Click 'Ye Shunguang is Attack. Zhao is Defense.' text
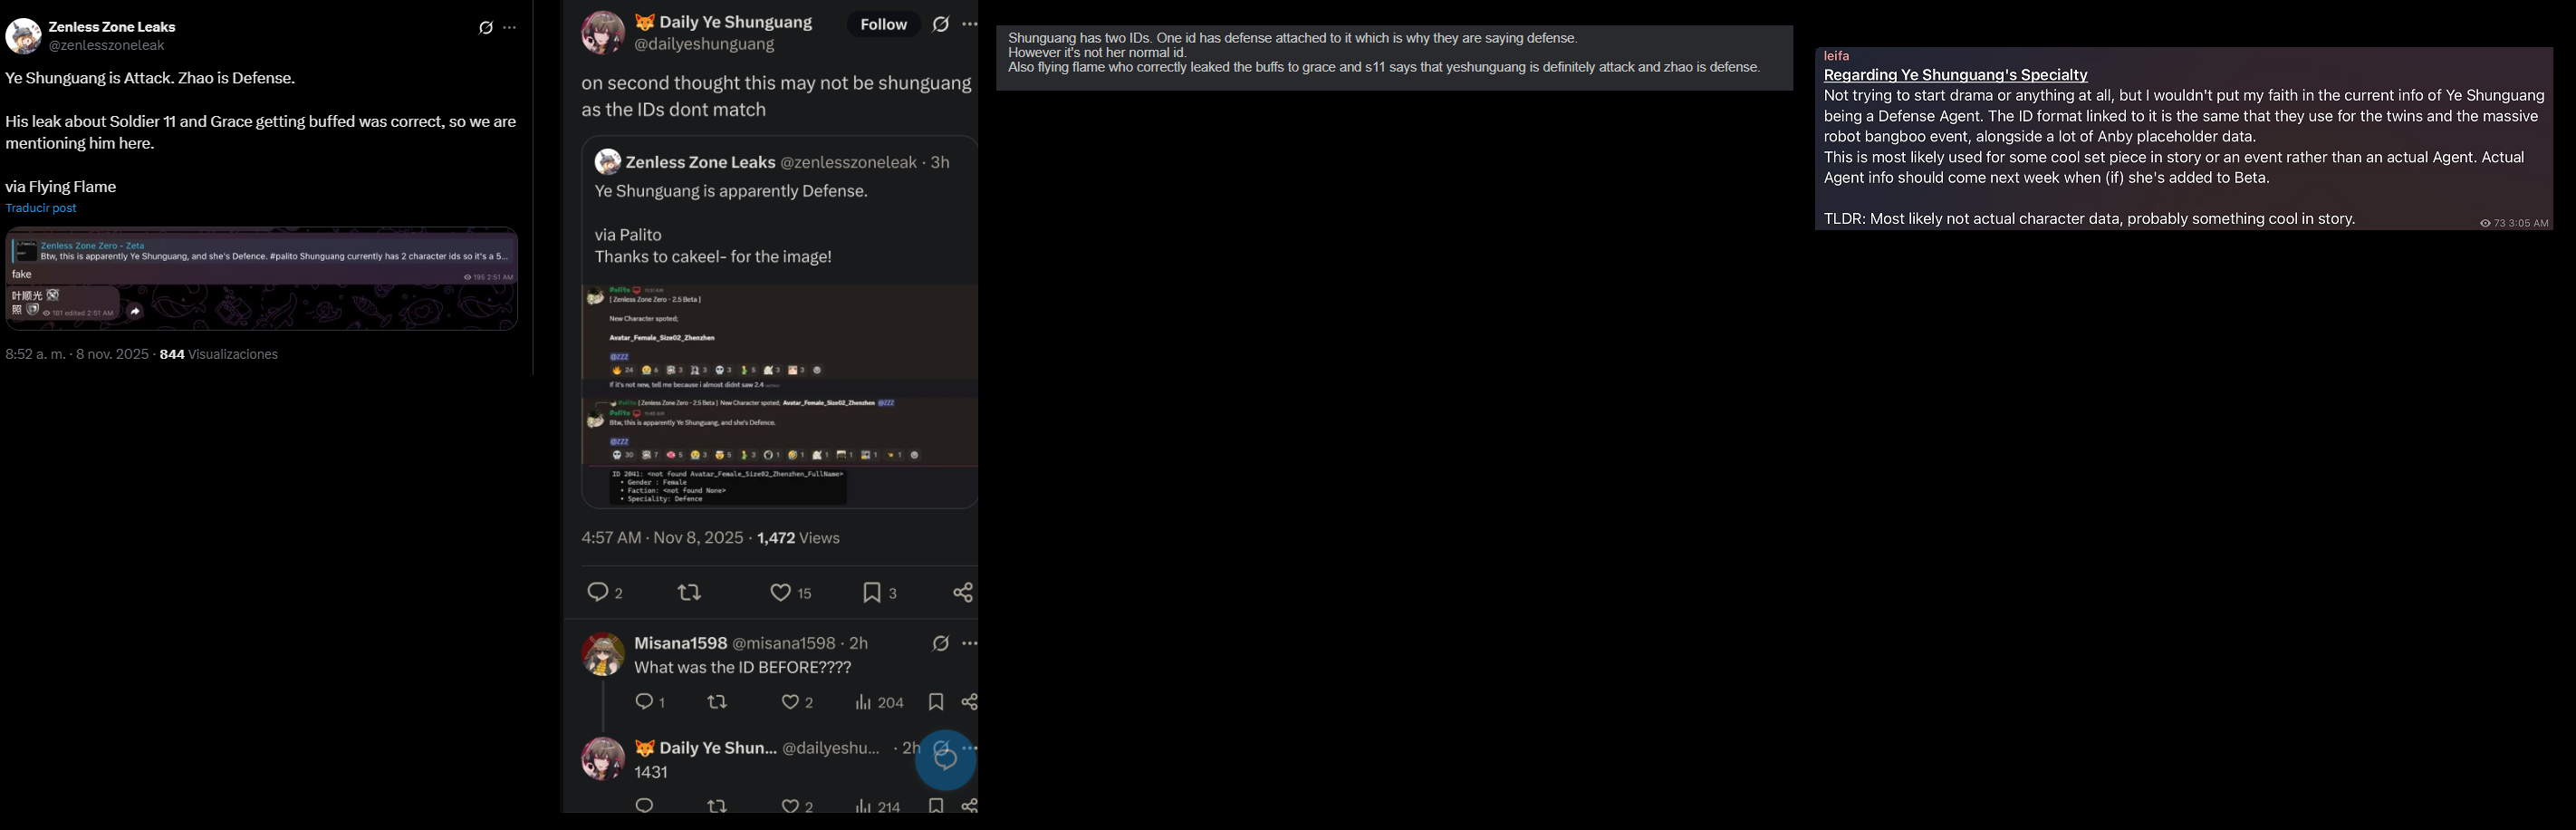 click(x=150, y=78)
